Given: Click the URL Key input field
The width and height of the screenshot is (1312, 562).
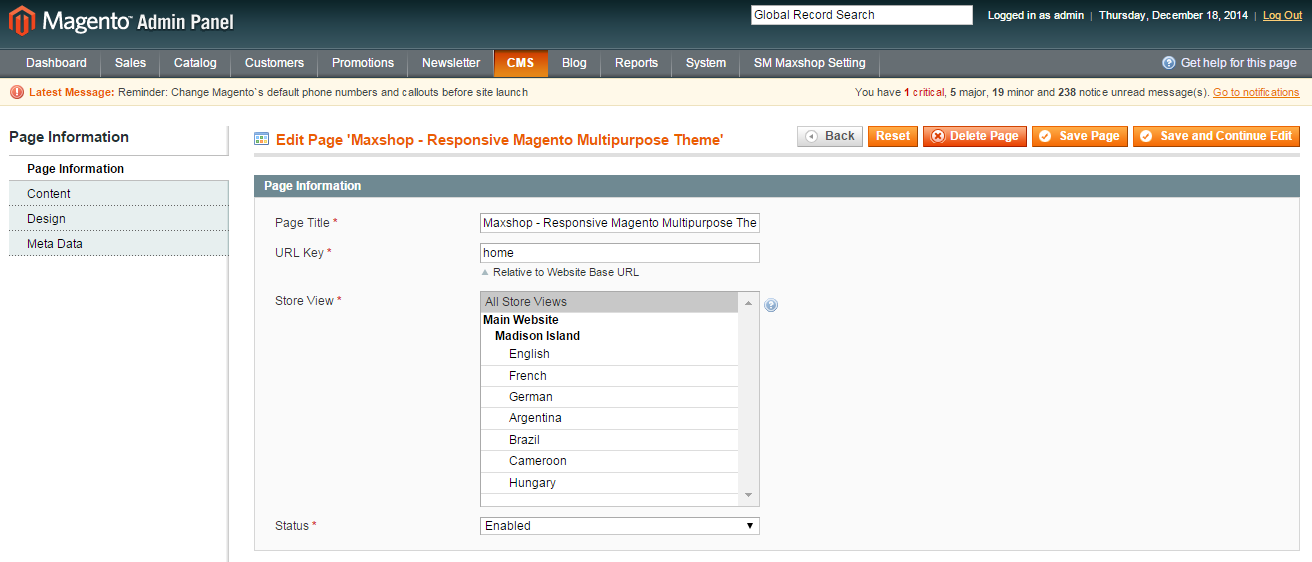Looking at the screenshot, I should (620, 253).
